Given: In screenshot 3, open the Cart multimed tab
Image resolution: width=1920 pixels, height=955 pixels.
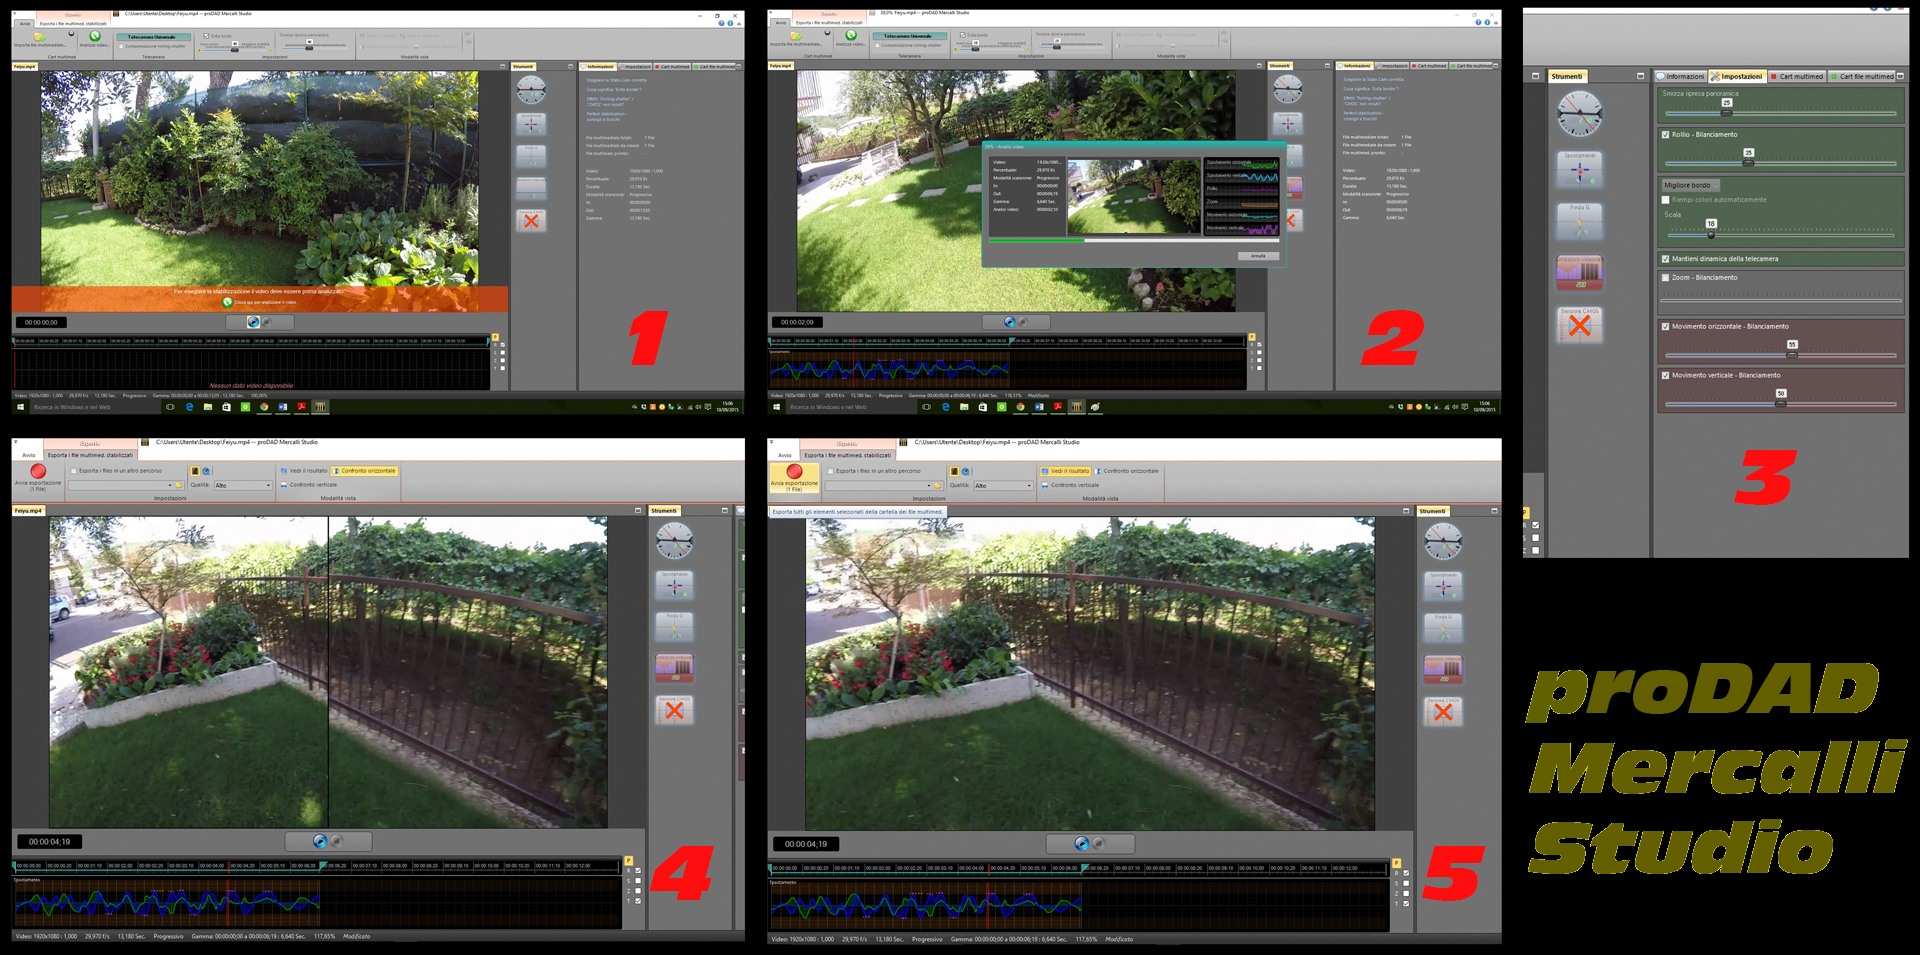Looking at the screenshot, I should coord(1797,76).
